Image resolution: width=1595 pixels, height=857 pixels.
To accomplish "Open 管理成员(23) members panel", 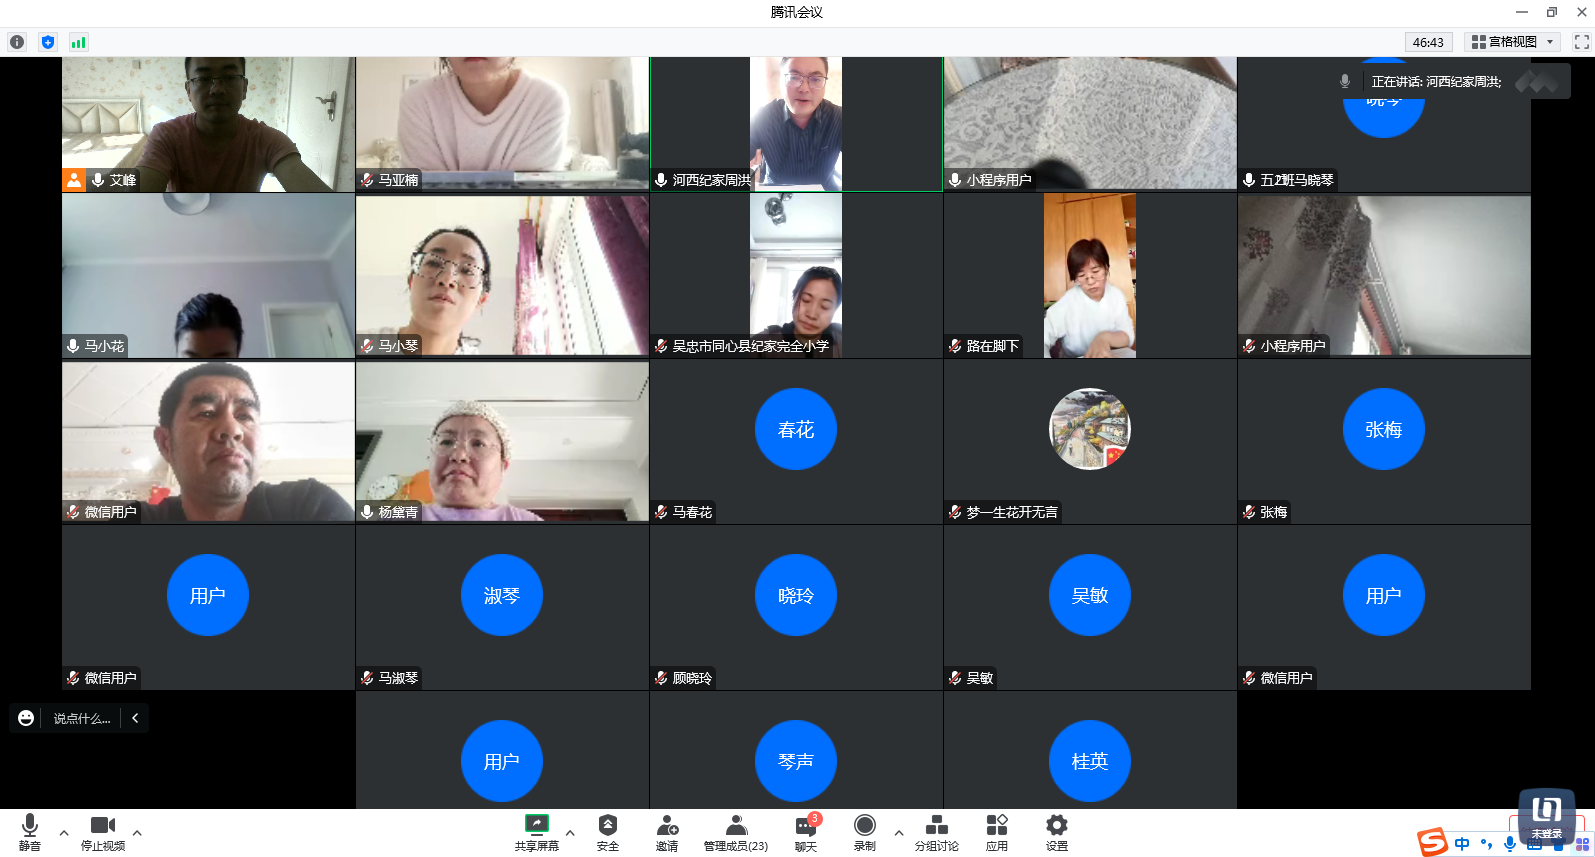I will (736, 832).
